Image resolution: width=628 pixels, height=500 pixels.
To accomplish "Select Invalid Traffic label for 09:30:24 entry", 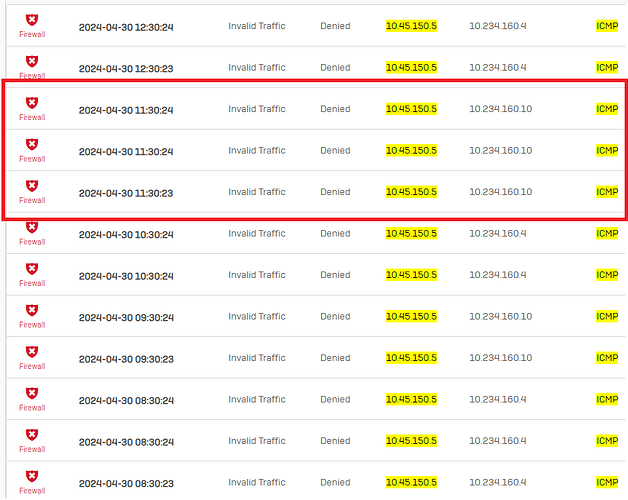I will point(257,317).
